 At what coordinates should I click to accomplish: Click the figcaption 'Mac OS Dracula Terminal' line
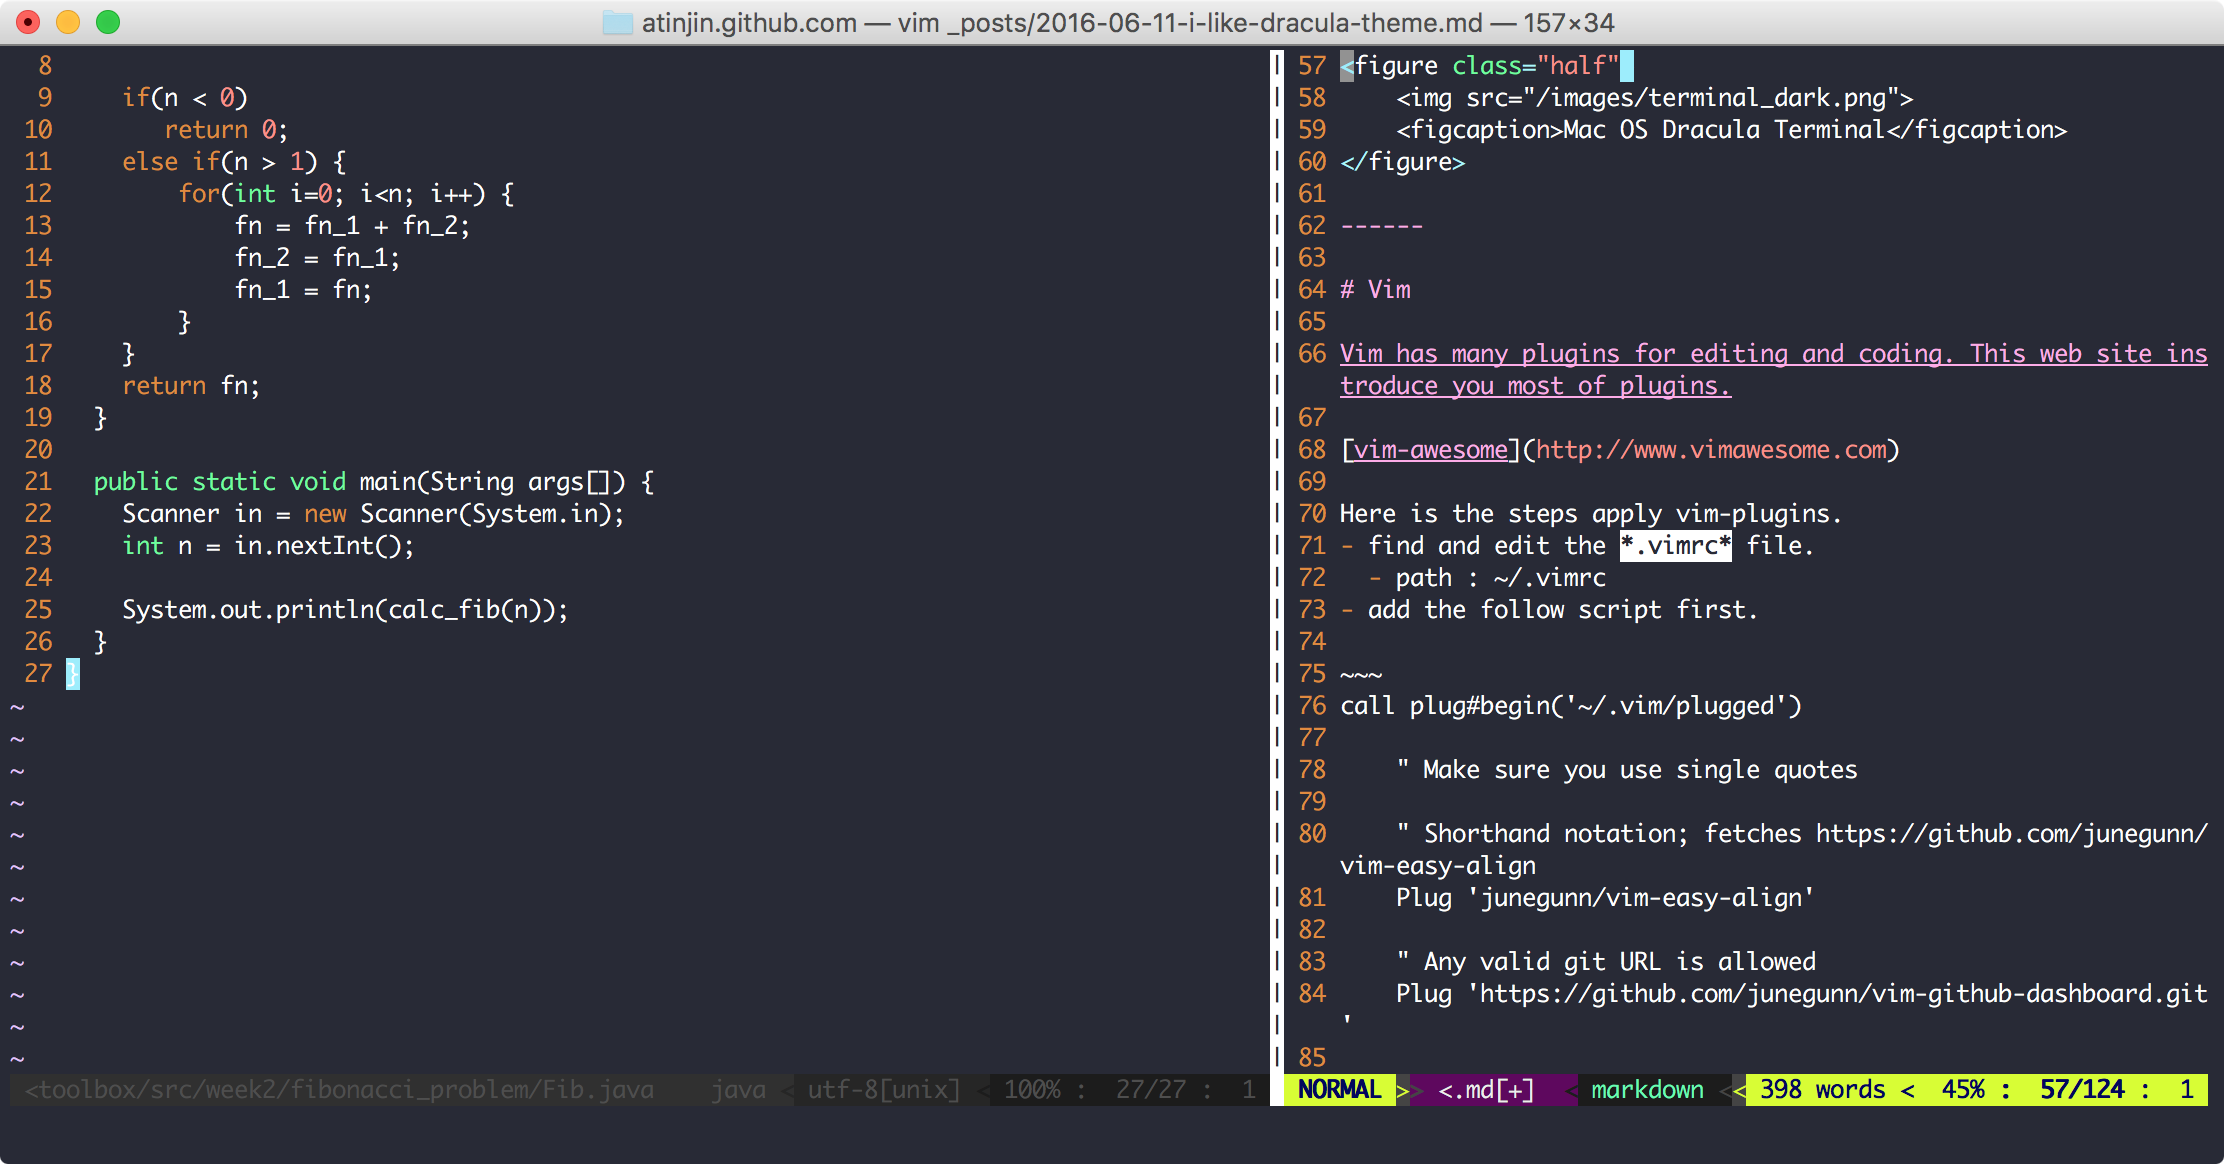coord(1731,130)
